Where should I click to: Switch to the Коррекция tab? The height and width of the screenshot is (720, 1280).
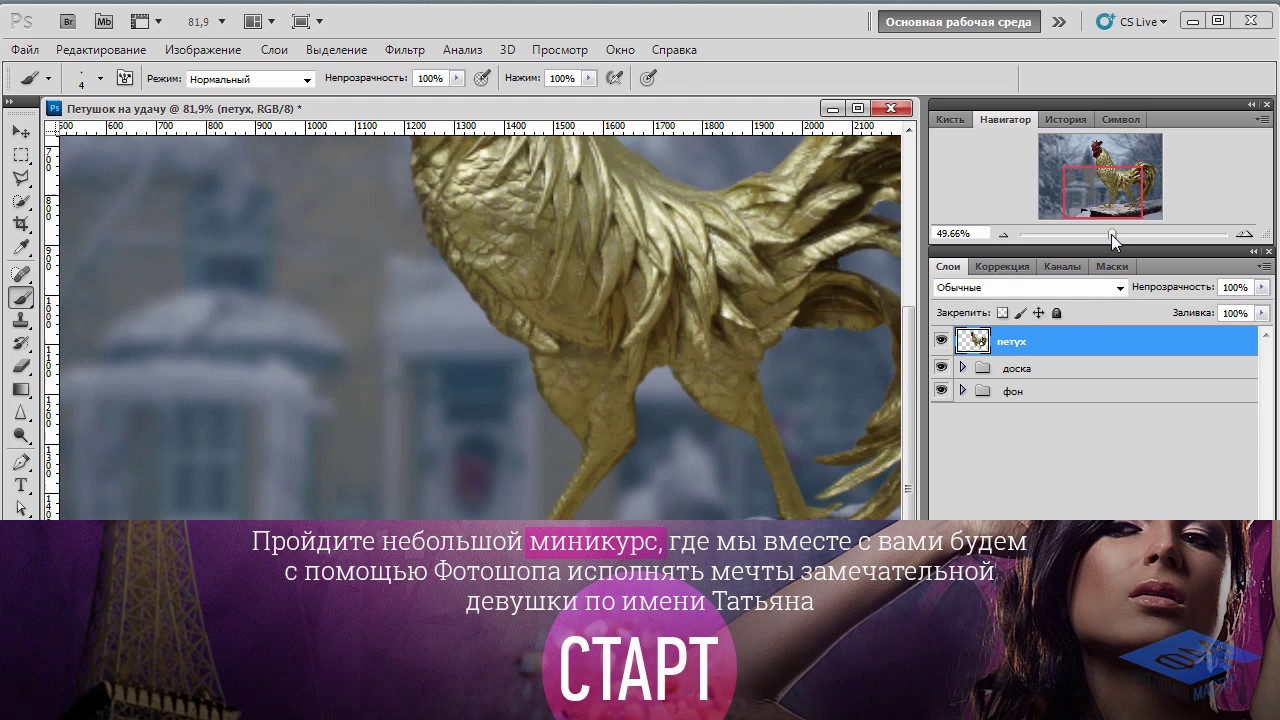coord(1002,266)
